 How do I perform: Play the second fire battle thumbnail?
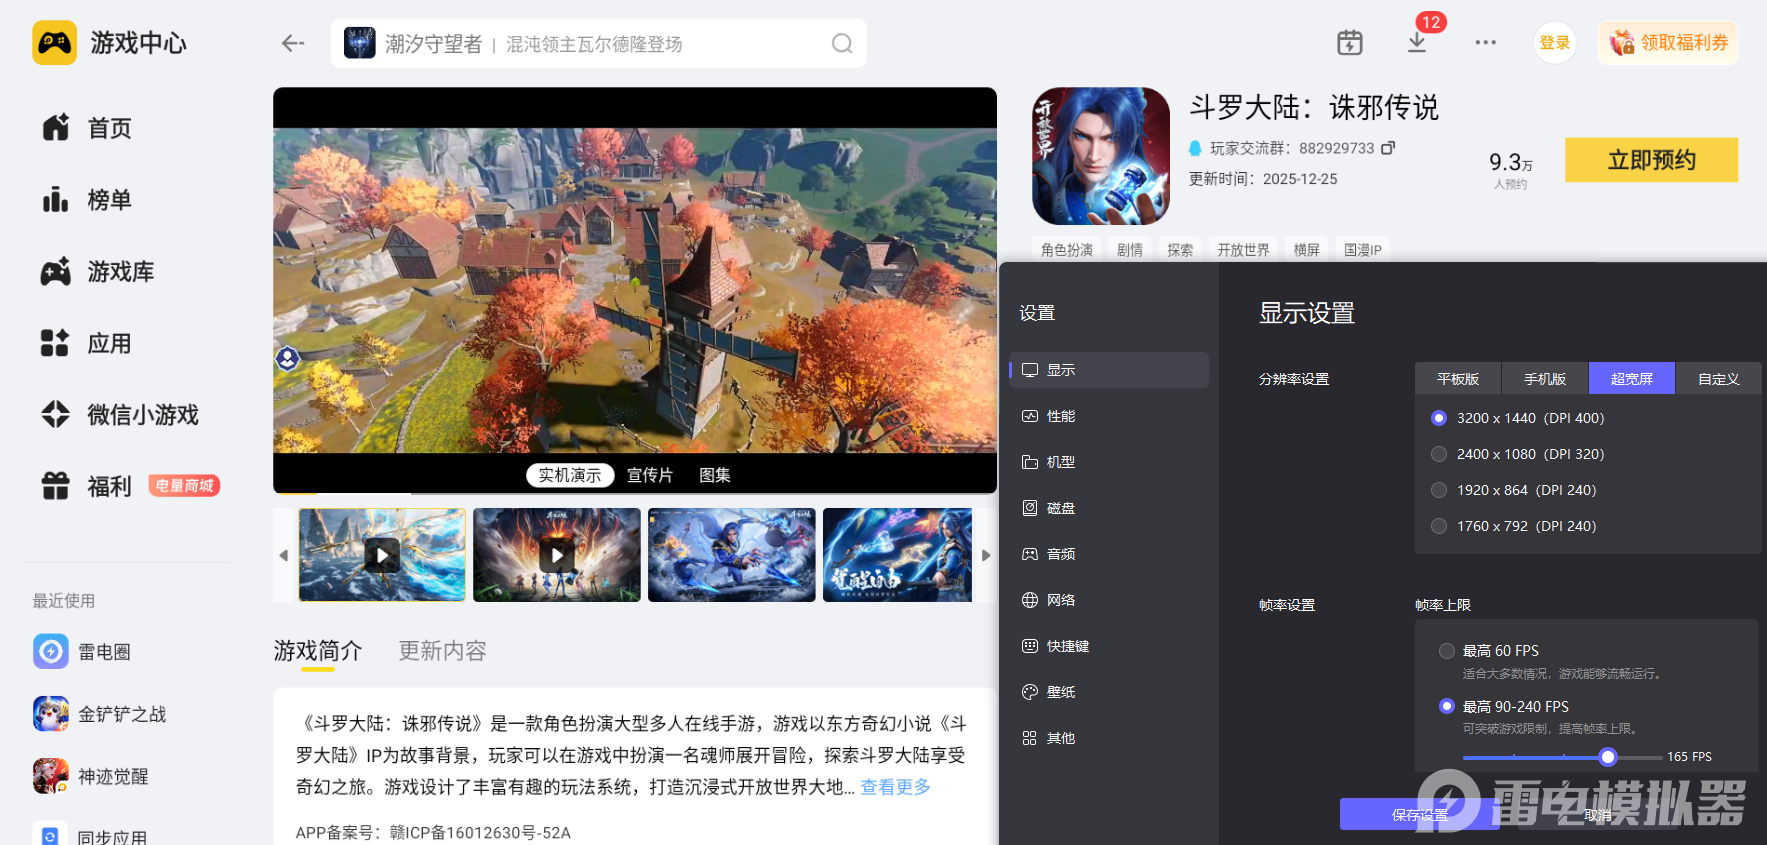click(x=557, y=555)
